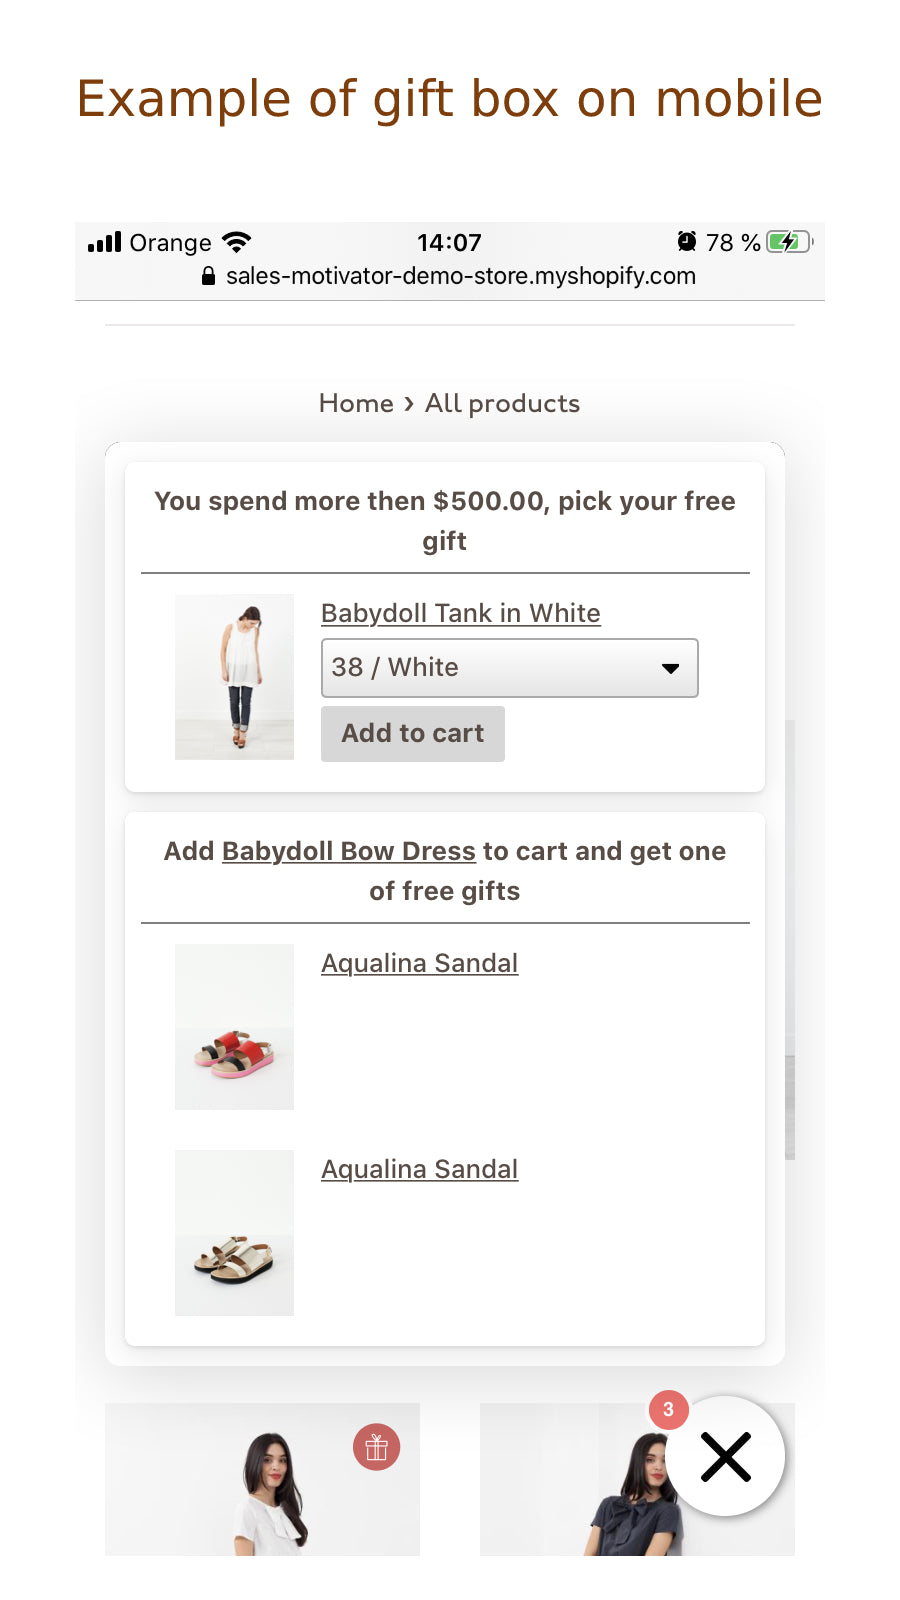Open the second Aqualina Sandal link
Viewport: 900px width, 1600px height.
click(x=419, y=1169)
